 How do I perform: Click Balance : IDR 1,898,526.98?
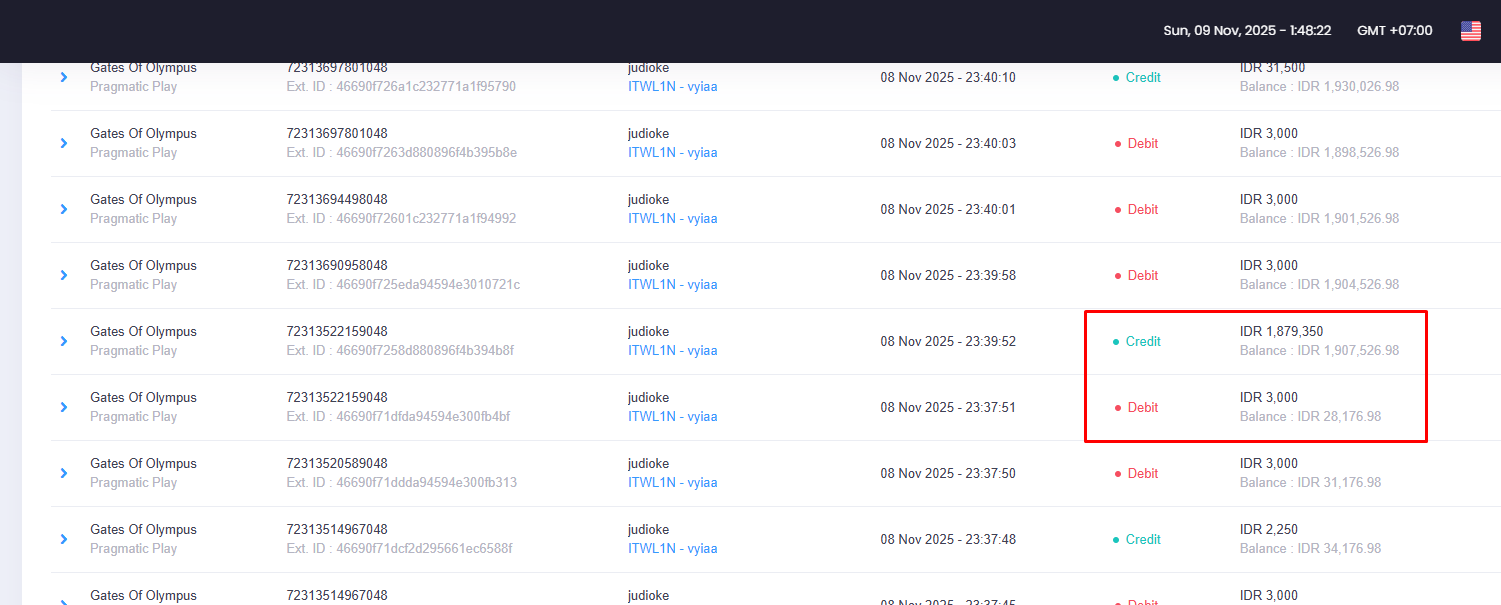[1320, 153]
